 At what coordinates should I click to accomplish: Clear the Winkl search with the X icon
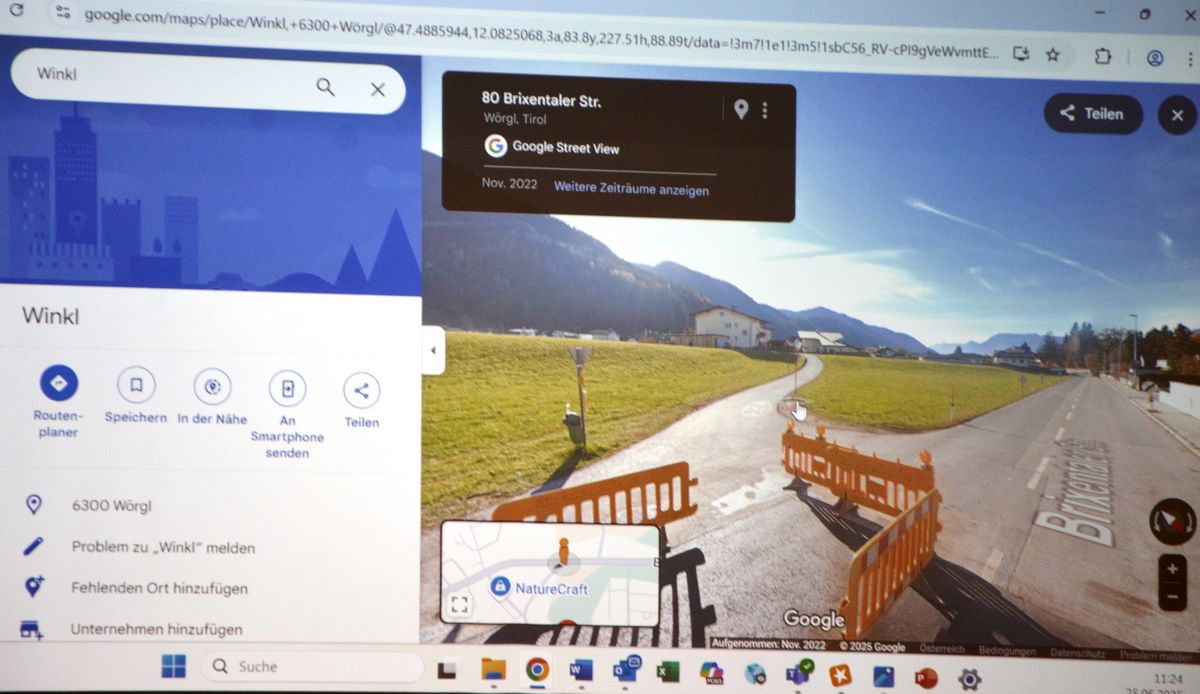378,89
